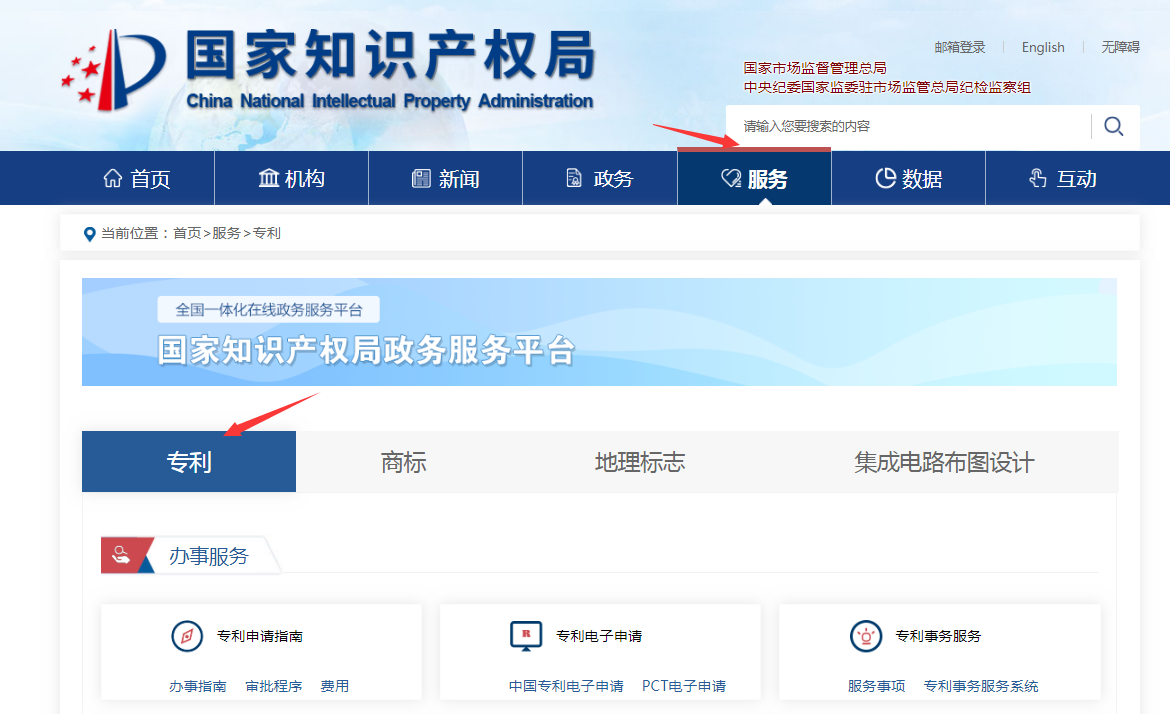Screen dimensions: 1170x714
Task: Click 首页 in the breadcrumb path
Action: (187, 234)
